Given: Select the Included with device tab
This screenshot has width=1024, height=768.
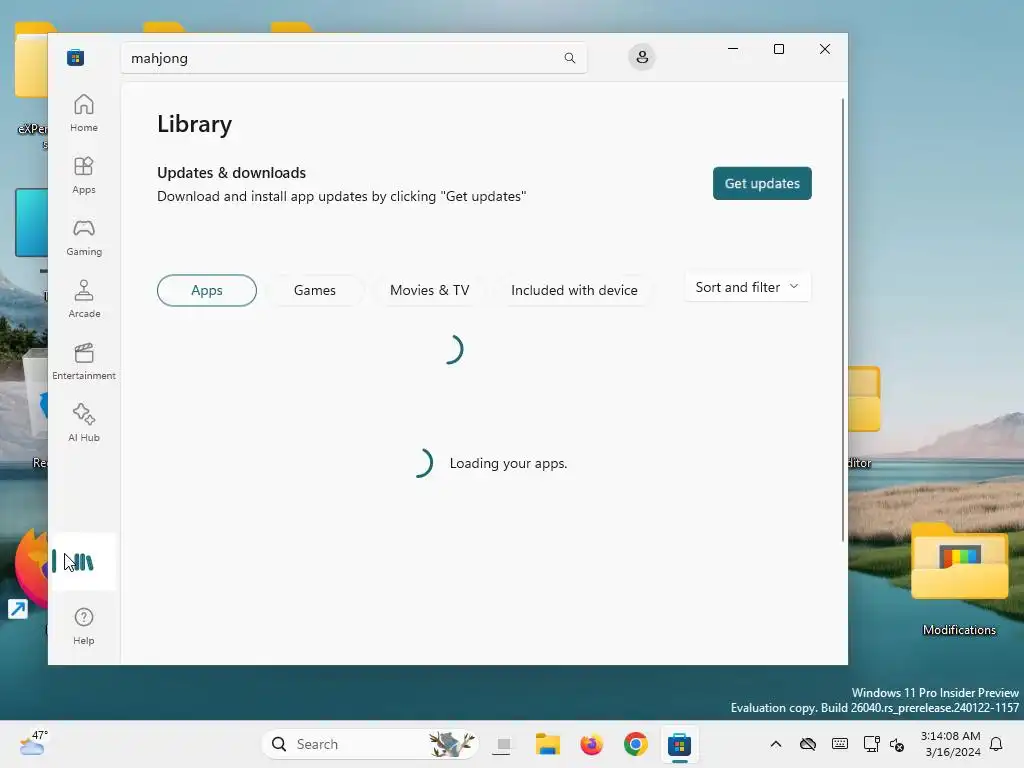Looking at the screenshot, I should click(x=574, y=290).
